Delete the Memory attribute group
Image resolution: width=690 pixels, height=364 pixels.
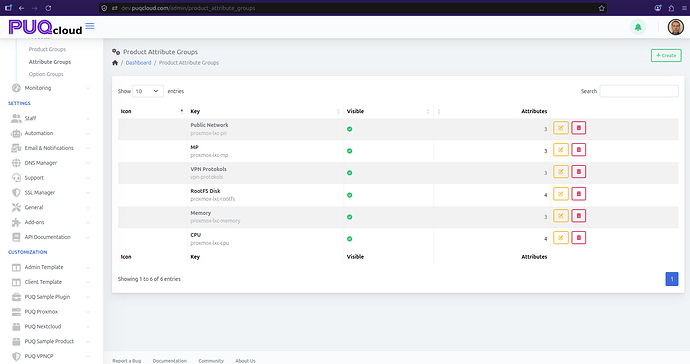579,216
